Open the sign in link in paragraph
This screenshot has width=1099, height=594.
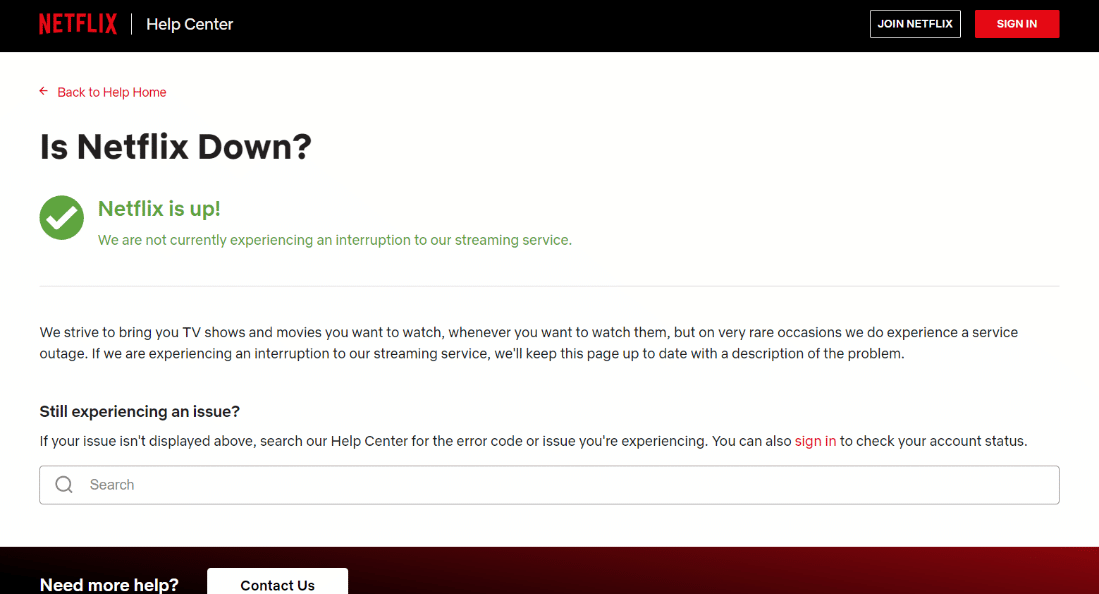pos(815,441)
